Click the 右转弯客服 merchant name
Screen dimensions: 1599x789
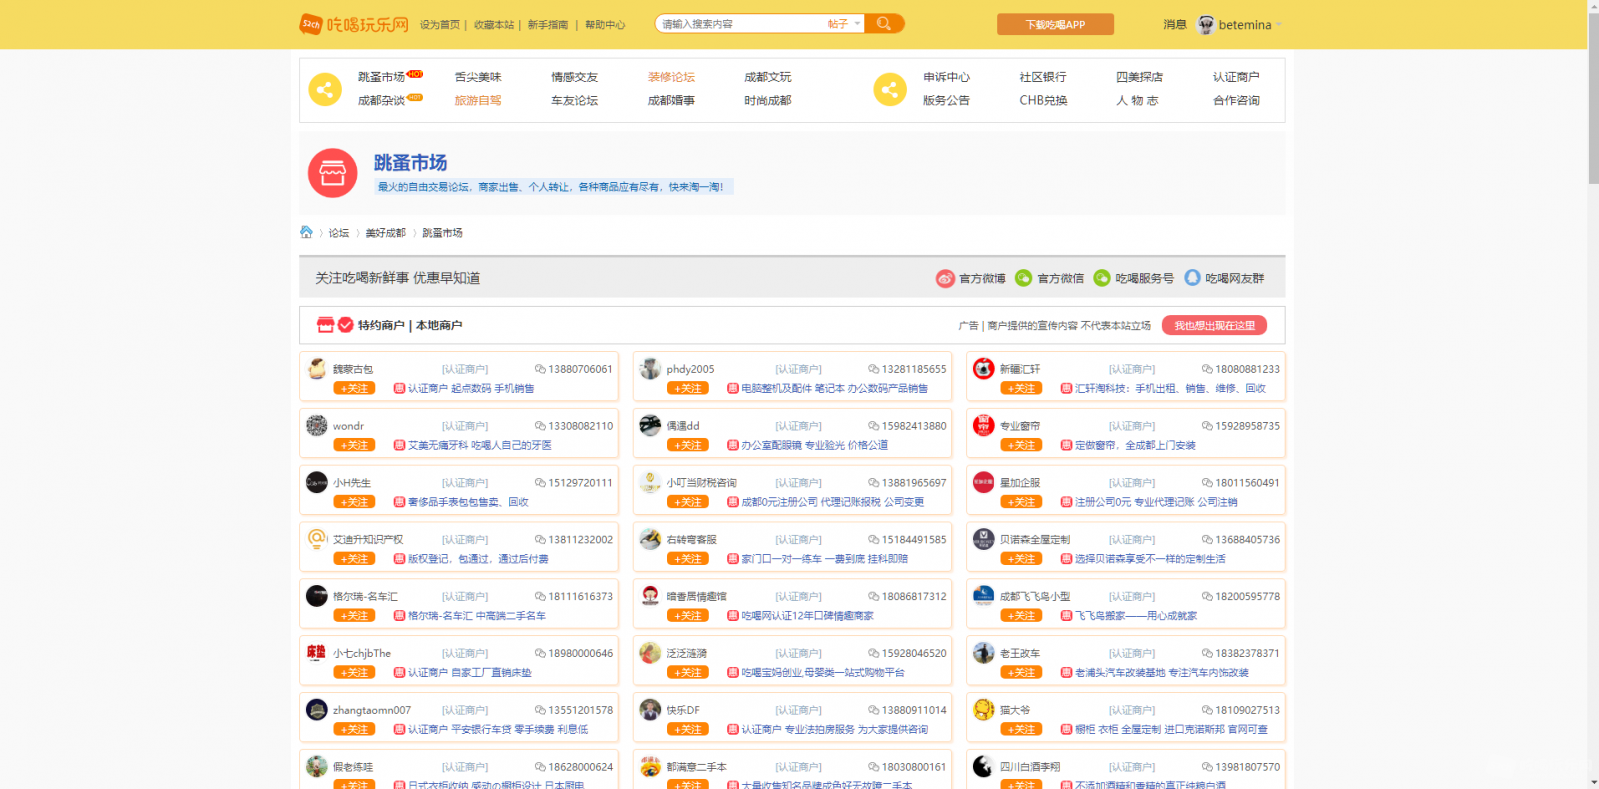point(692,540)
